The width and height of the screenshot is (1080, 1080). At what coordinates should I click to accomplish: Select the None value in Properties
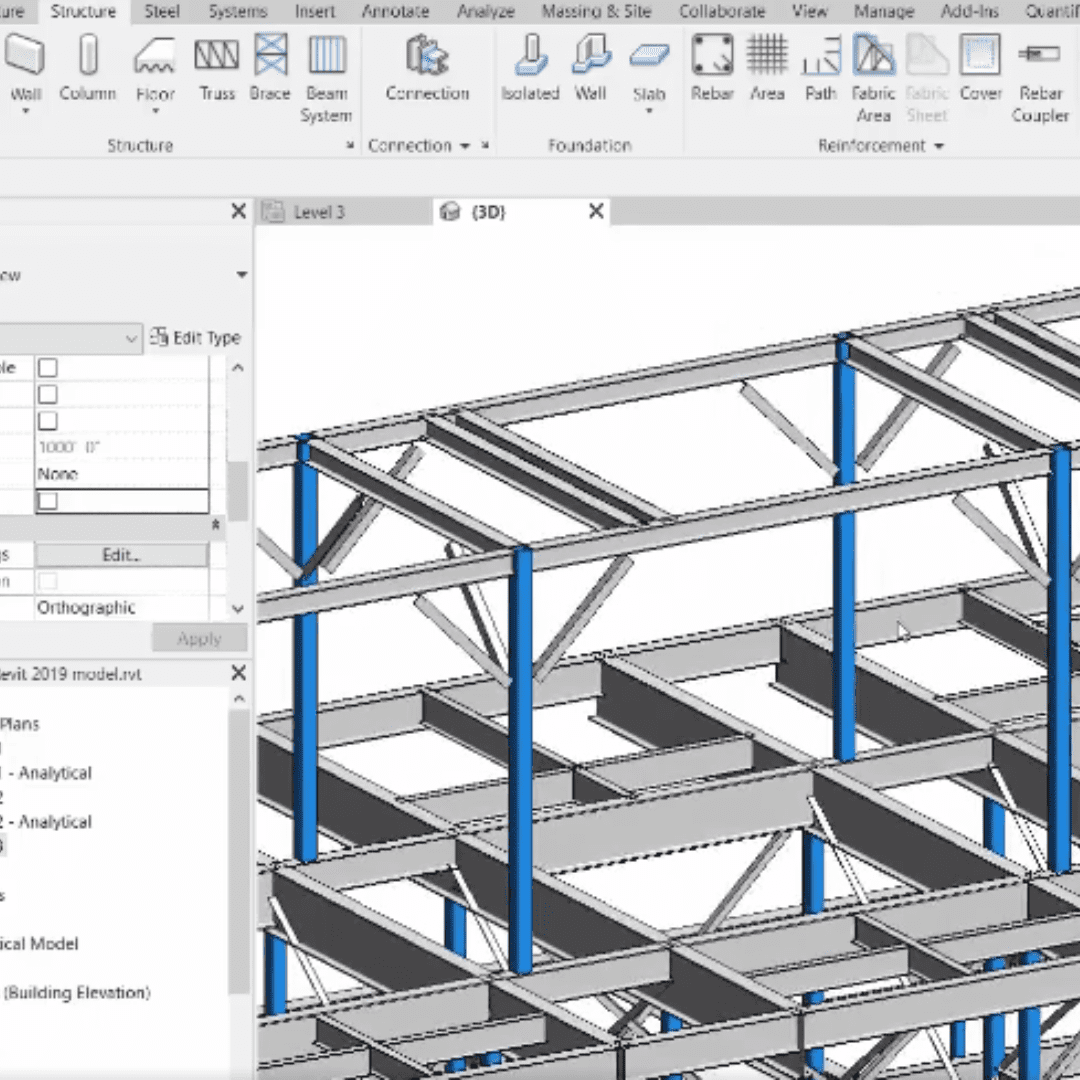[122, 474]
